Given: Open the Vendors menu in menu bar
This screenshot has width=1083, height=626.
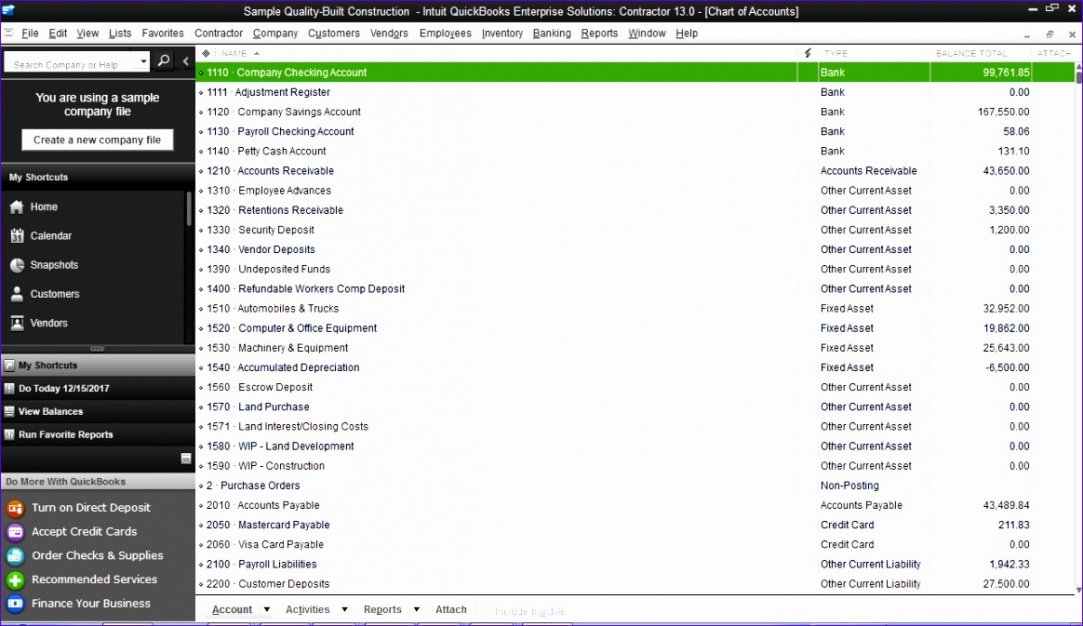Looking at the screenshot, I should [x=389, y=33].
